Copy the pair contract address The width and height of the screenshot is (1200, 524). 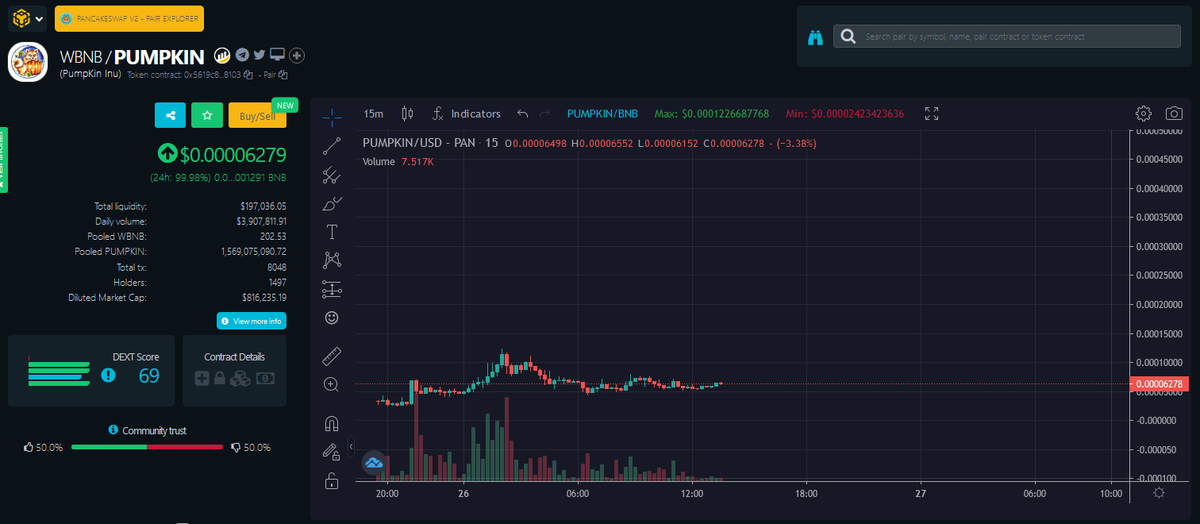coord(283,74)
